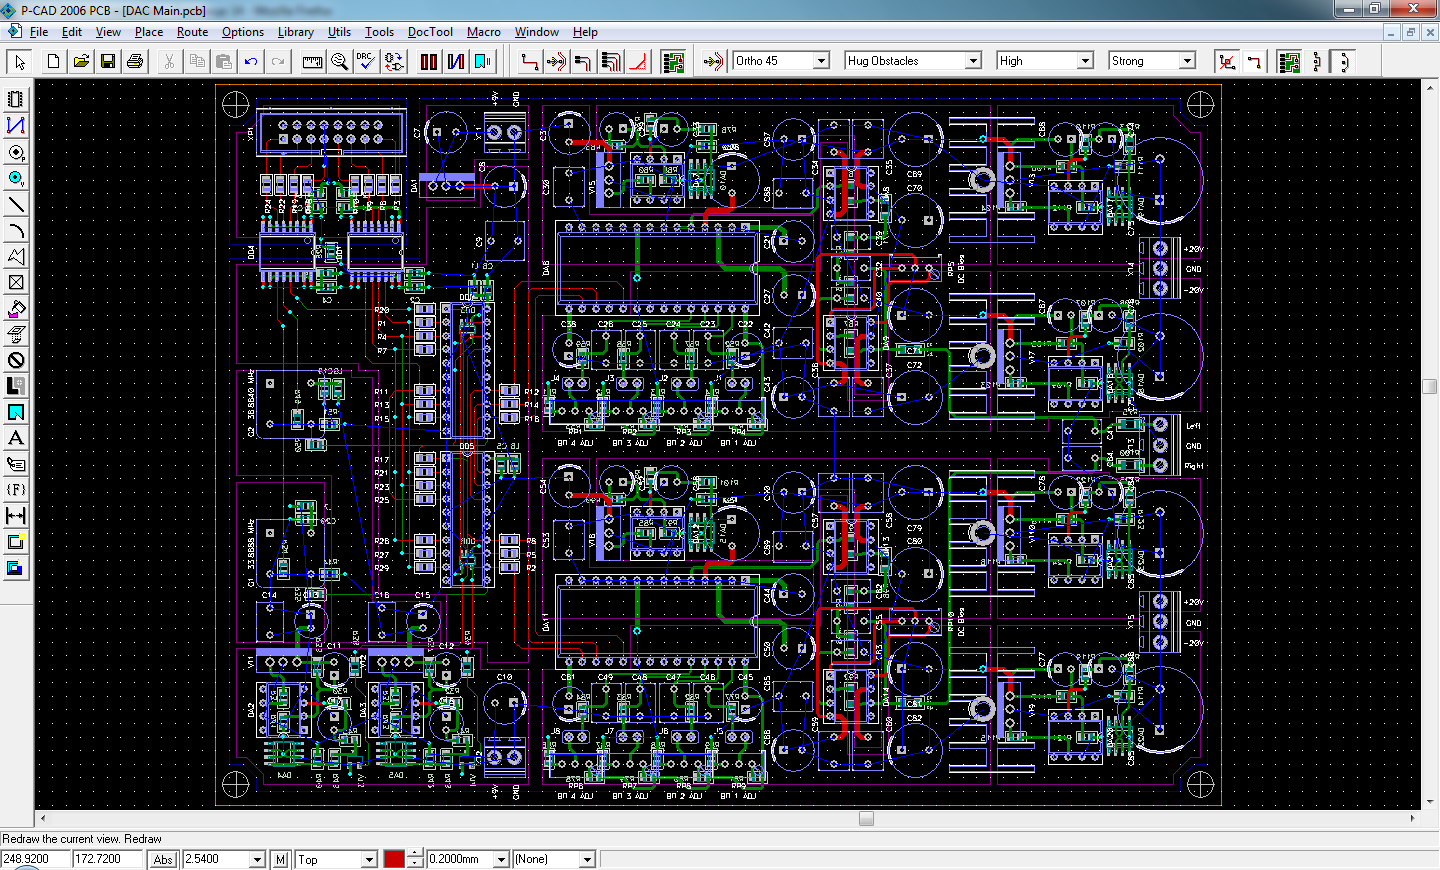Open the 0.2000mm line width dropdown
The width and height of the screenshot is (1440, 870).
click(x=501, y=859)
